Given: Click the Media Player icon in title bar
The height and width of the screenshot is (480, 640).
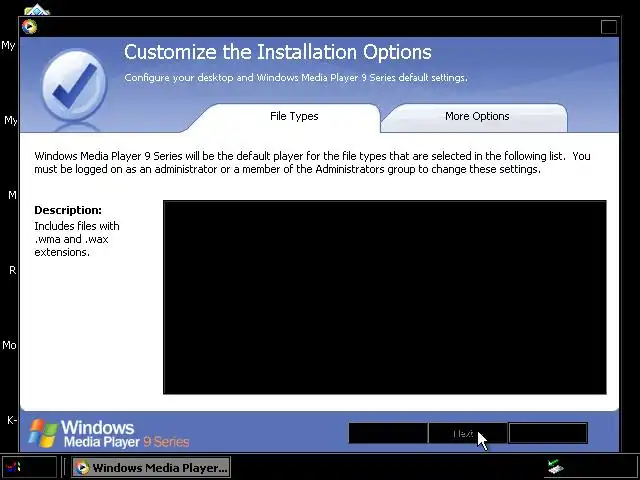Looking at the screenshot, I should (x=29, y=27).
